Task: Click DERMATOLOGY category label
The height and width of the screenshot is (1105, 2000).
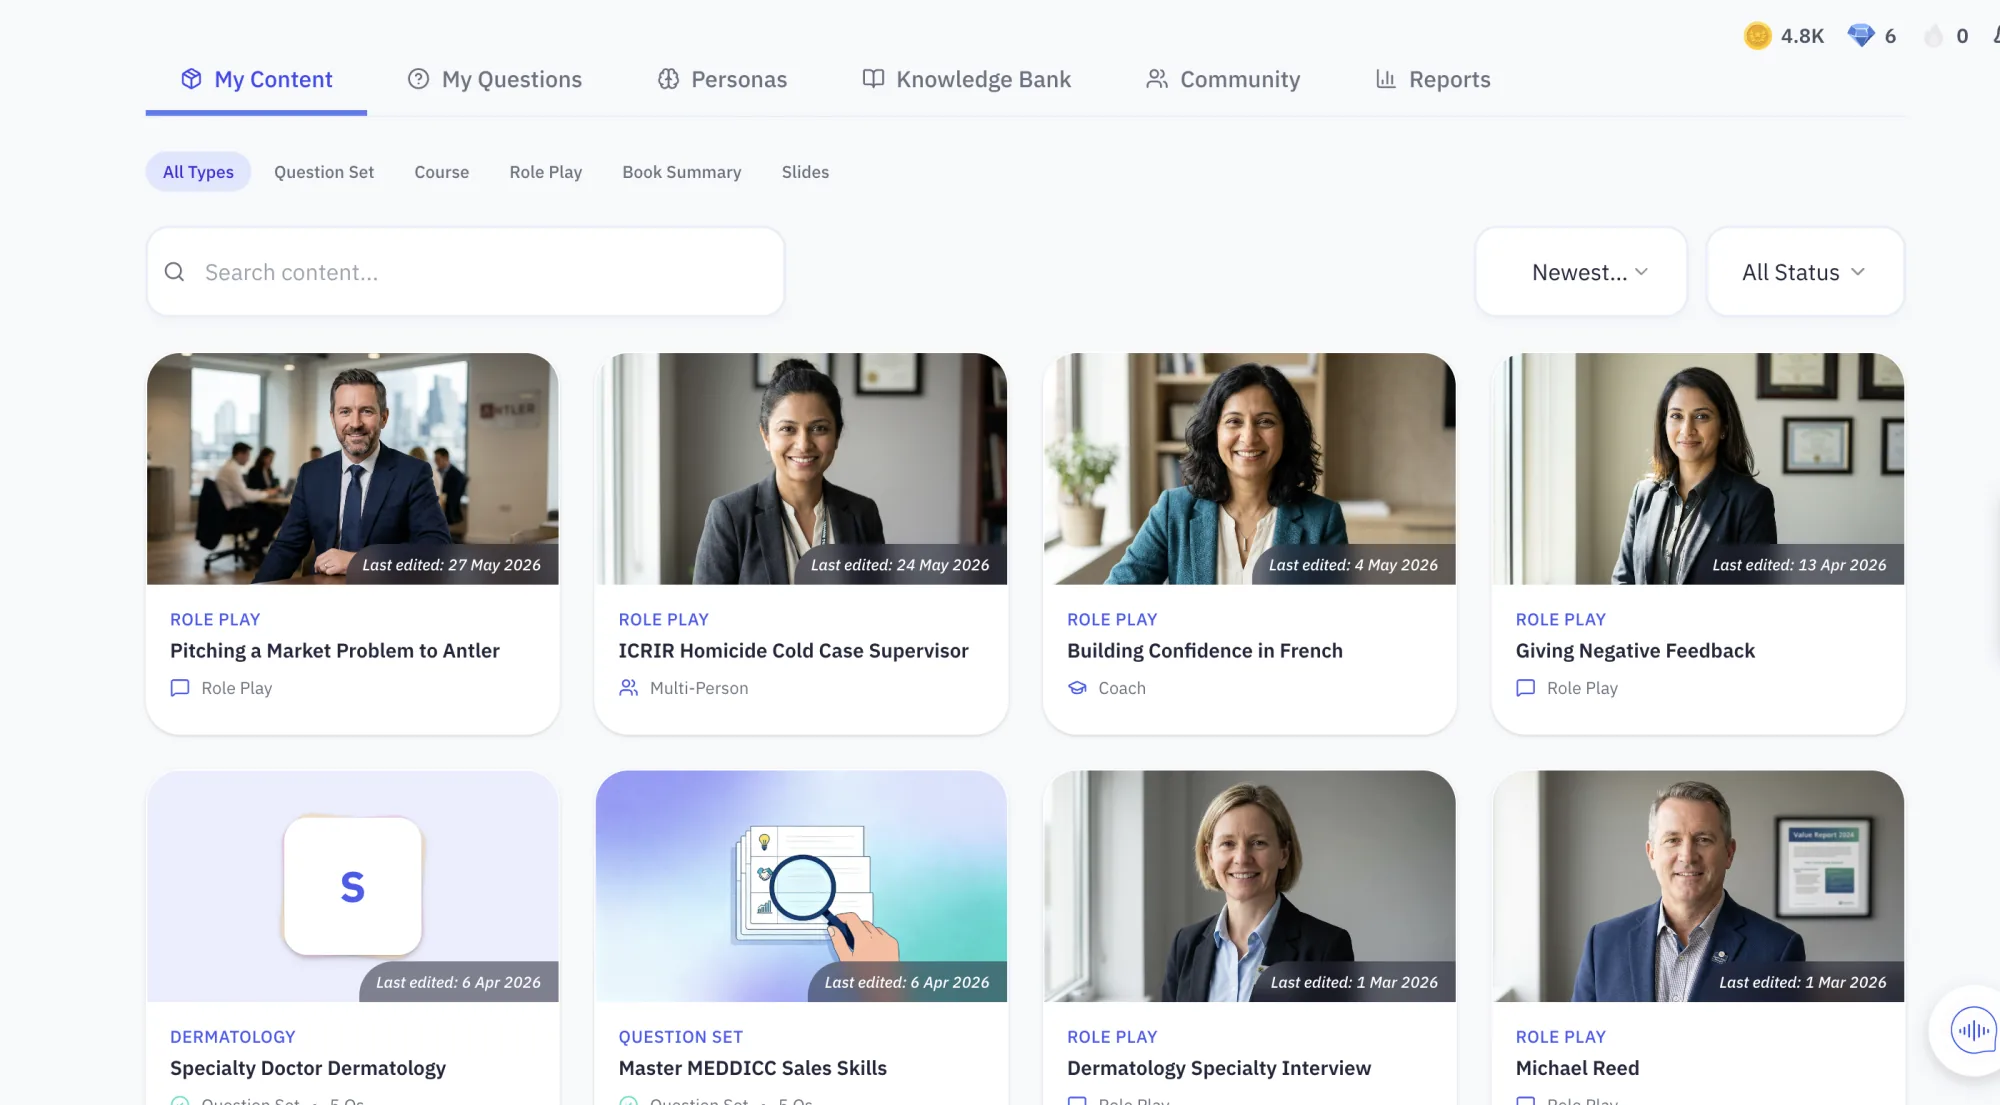Action: click(232, 1037)
